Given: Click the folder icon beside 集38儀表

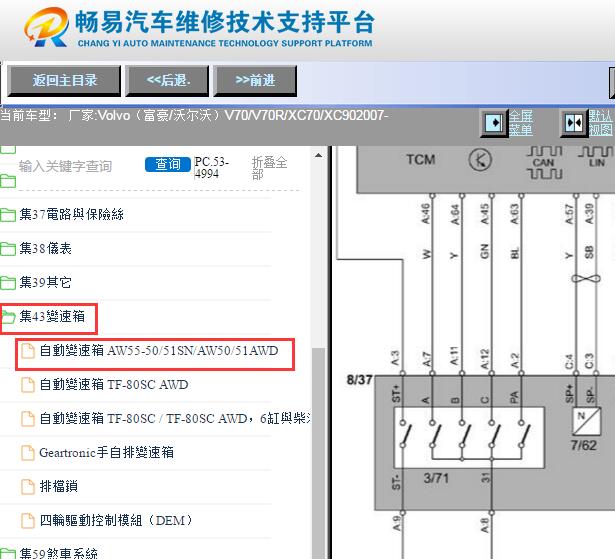Looking at the screenshot, I should 8,249.
